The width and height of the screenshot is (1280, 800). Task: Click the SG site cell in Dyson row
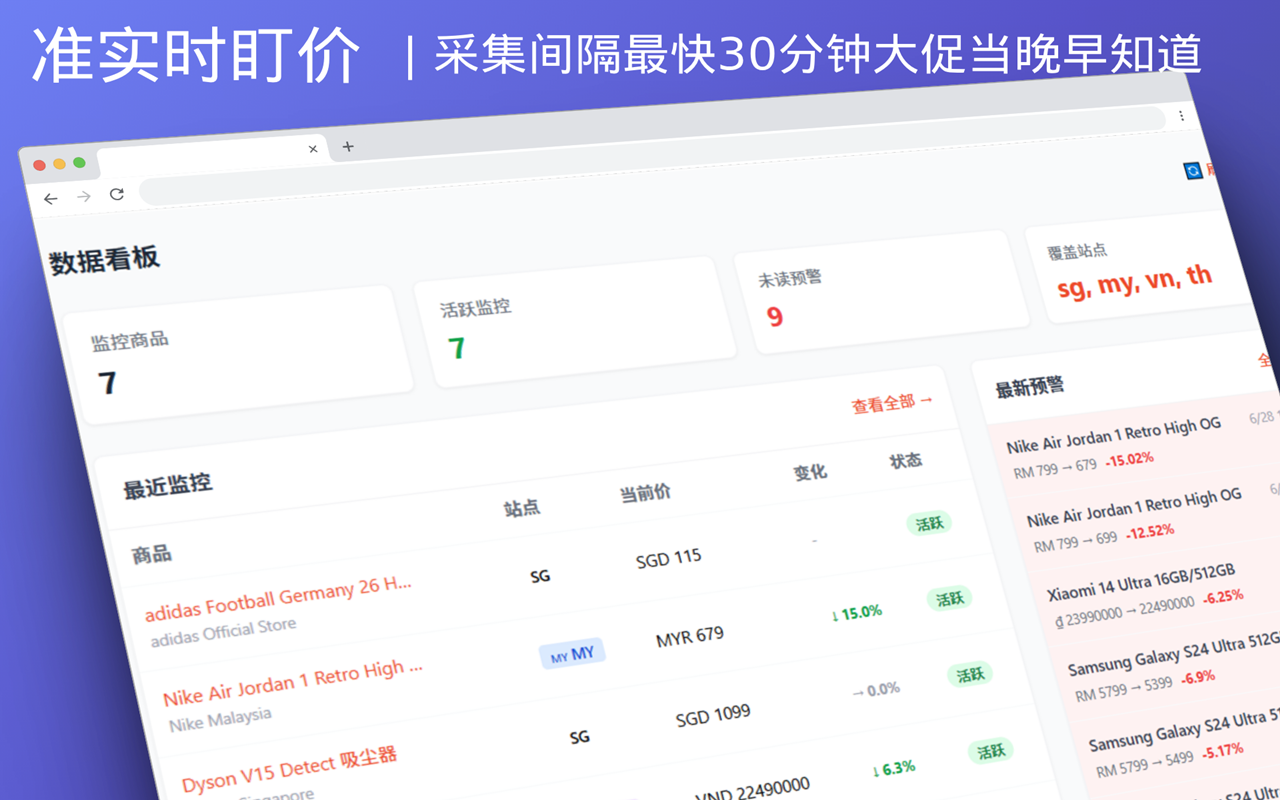[x=580, y=737]
